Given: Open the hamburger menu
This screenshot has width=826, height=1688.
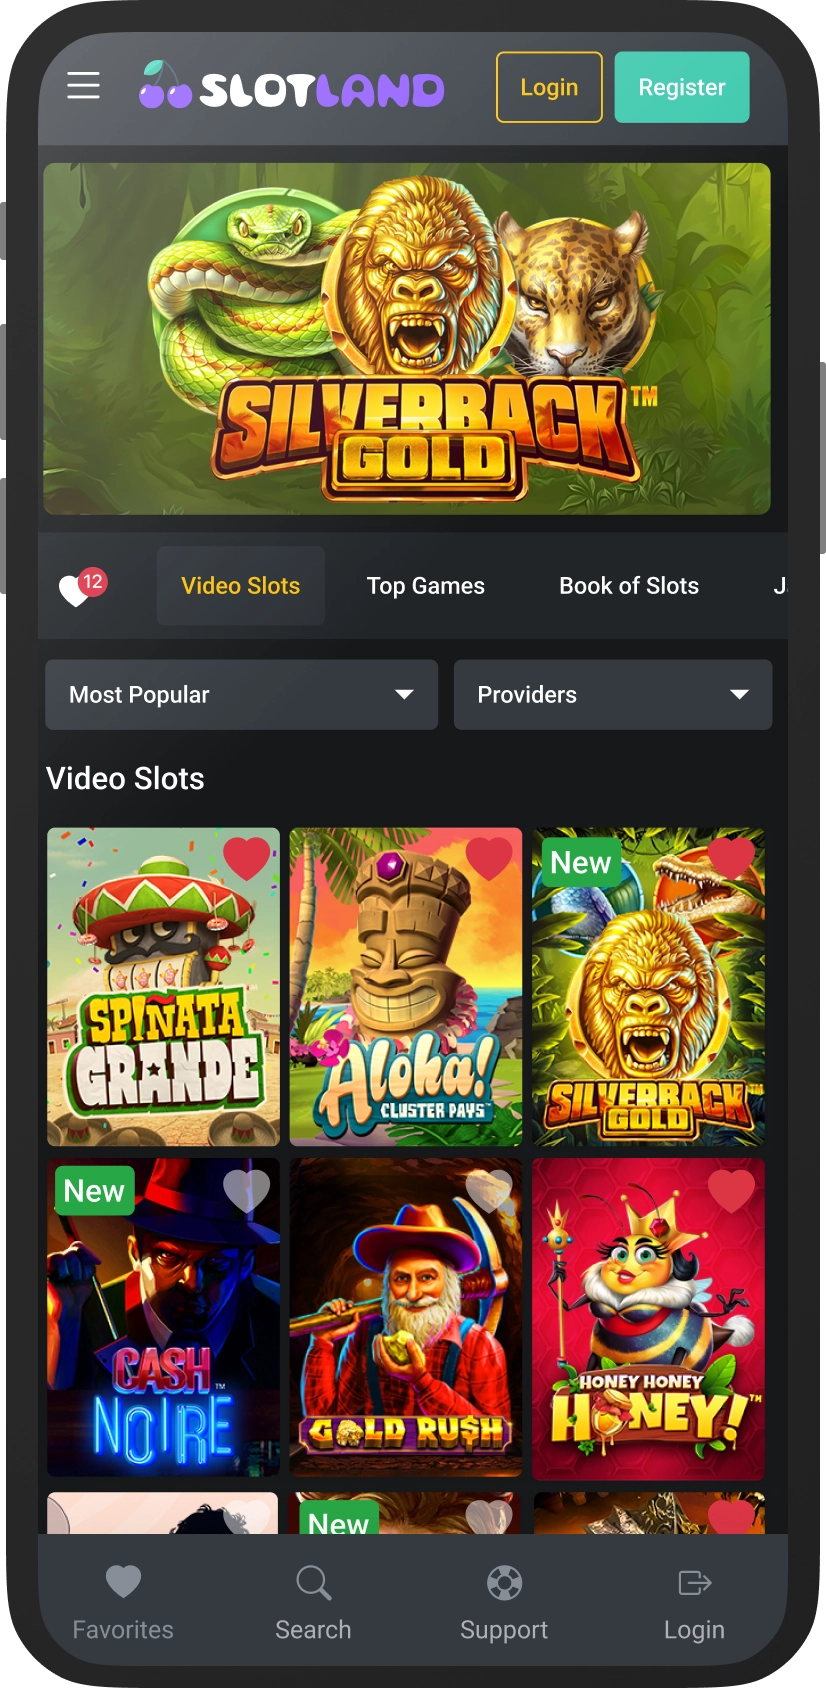Looking at the screenshot, I should 83,86.
